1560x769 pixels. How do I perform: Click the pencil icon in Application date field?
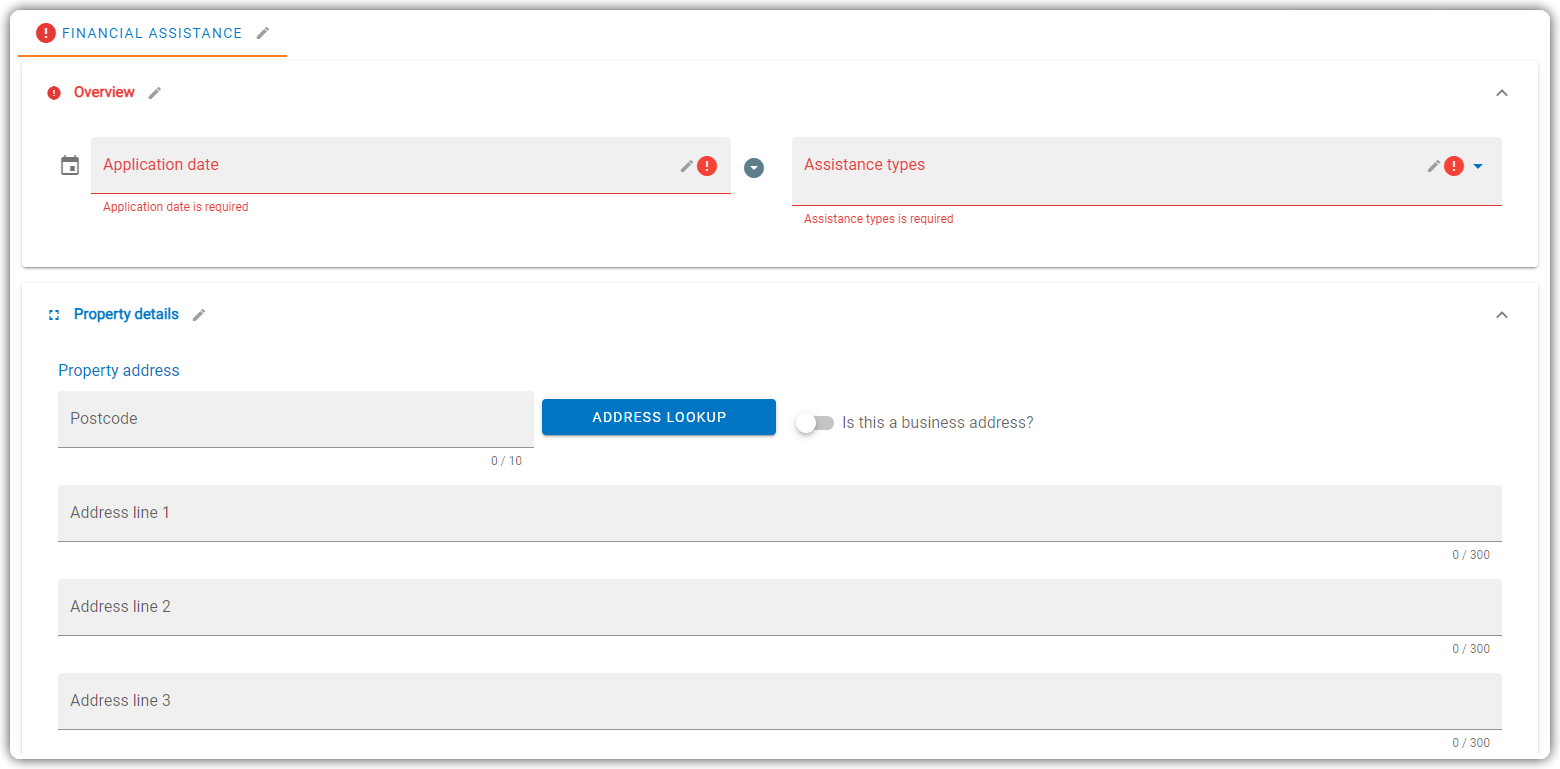(687, 166)
